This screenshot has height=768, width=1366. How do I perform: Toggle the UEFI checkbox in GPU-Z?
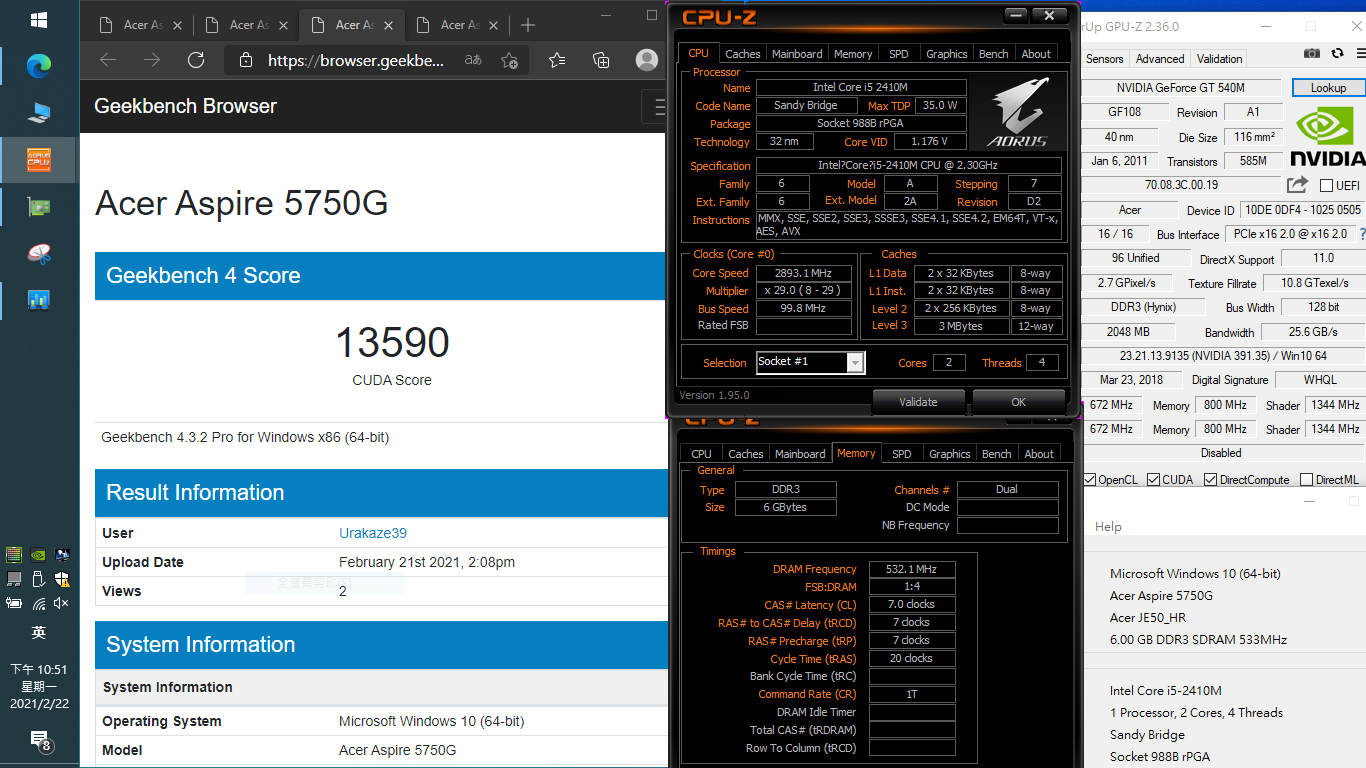1326,185
